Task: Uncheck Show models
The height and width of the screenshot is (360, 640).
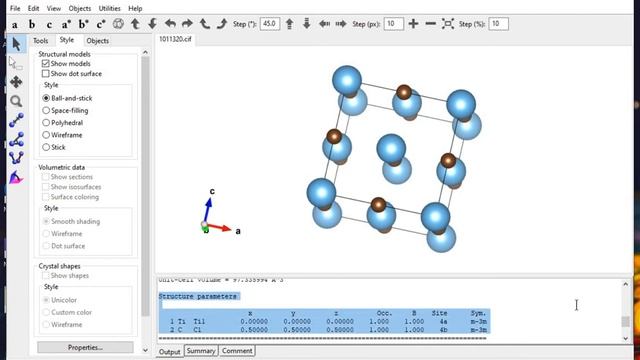Action: click(x=45, y=64)
